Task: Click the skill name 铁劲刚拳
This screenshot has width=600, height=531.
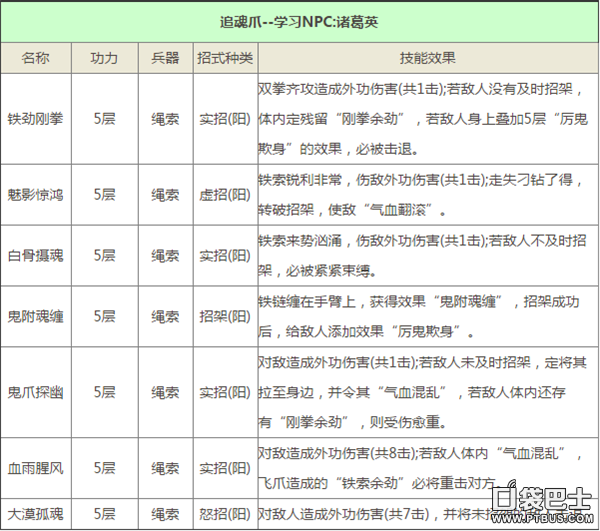Action: tap(35, 116)
